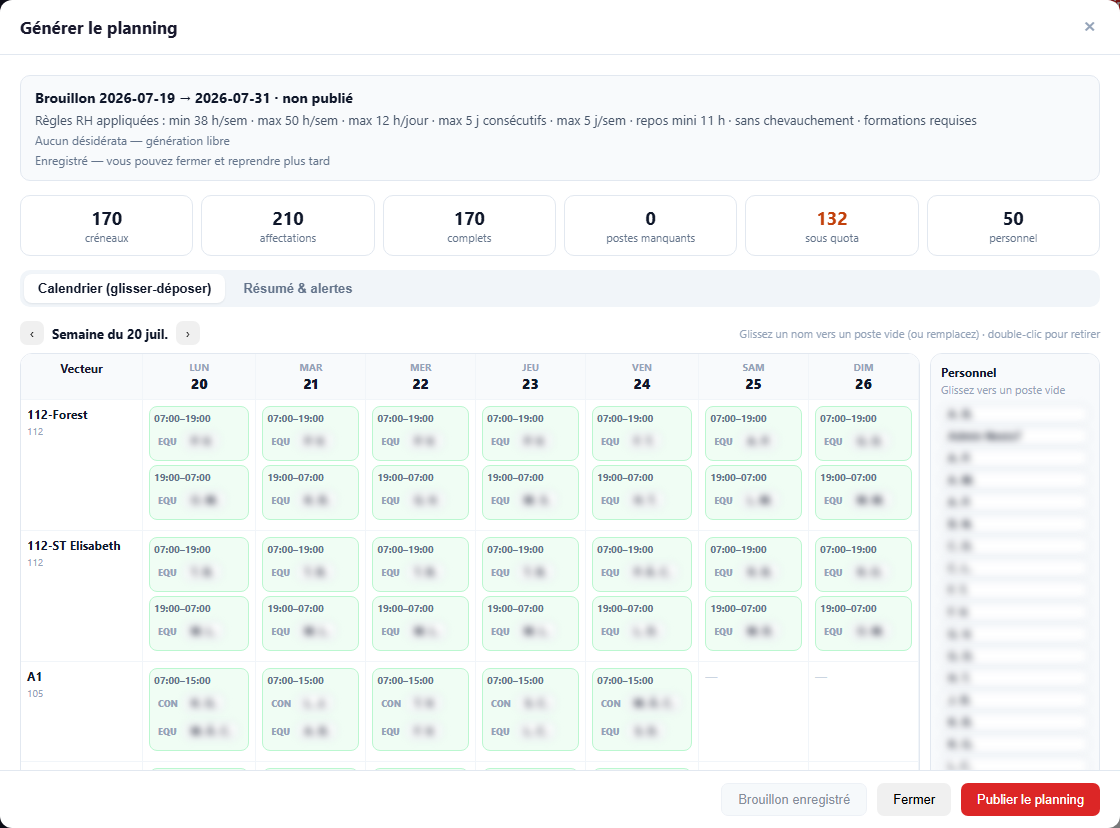Select 112-ST Elisabeth Tuesday 07:00–19:00 shift

310,564
